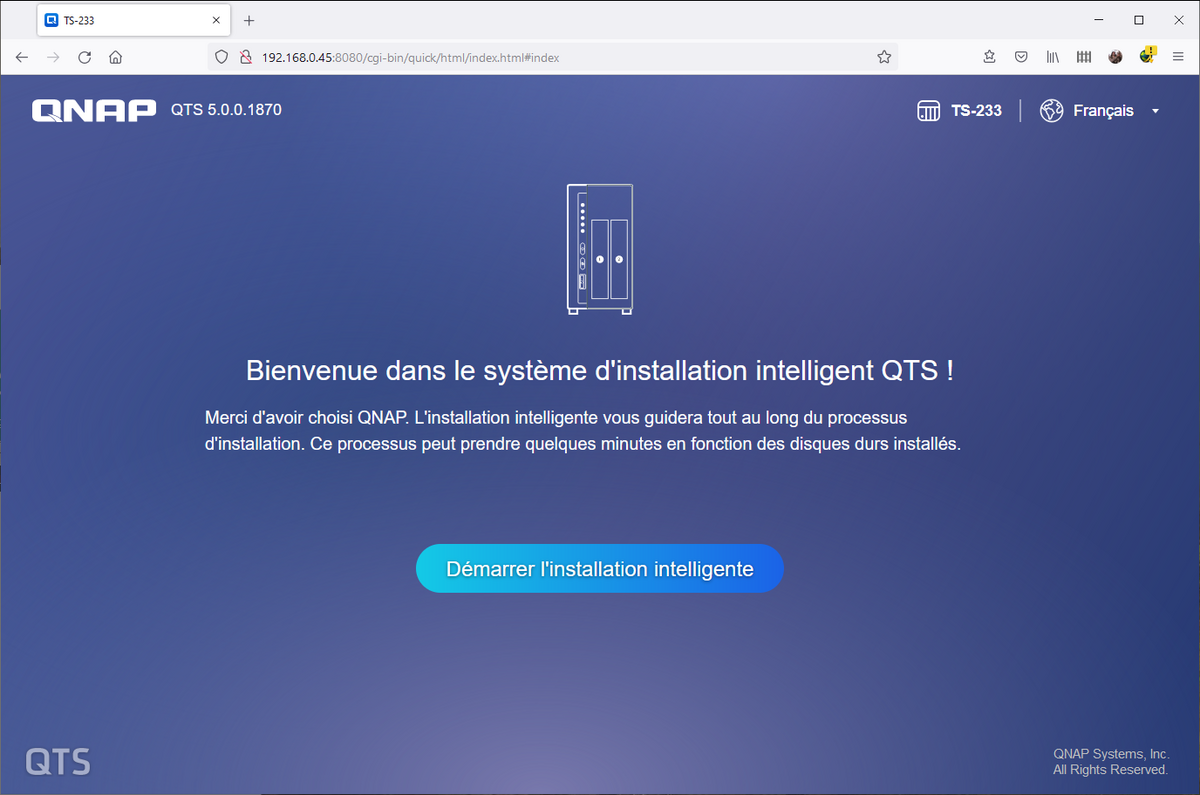Click the globe language icon
Image resolution: width=1200 pixels, height=795 pixels.
(x=1051, y=111)
